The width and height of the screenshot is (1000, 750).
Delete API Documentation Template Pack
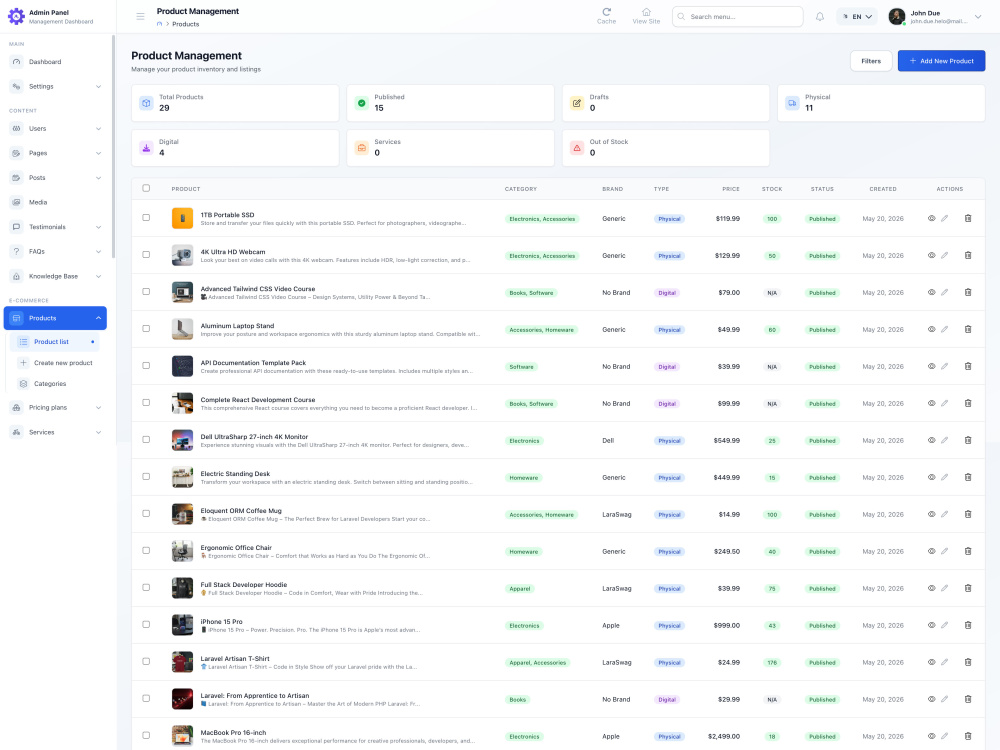point(967,366)
